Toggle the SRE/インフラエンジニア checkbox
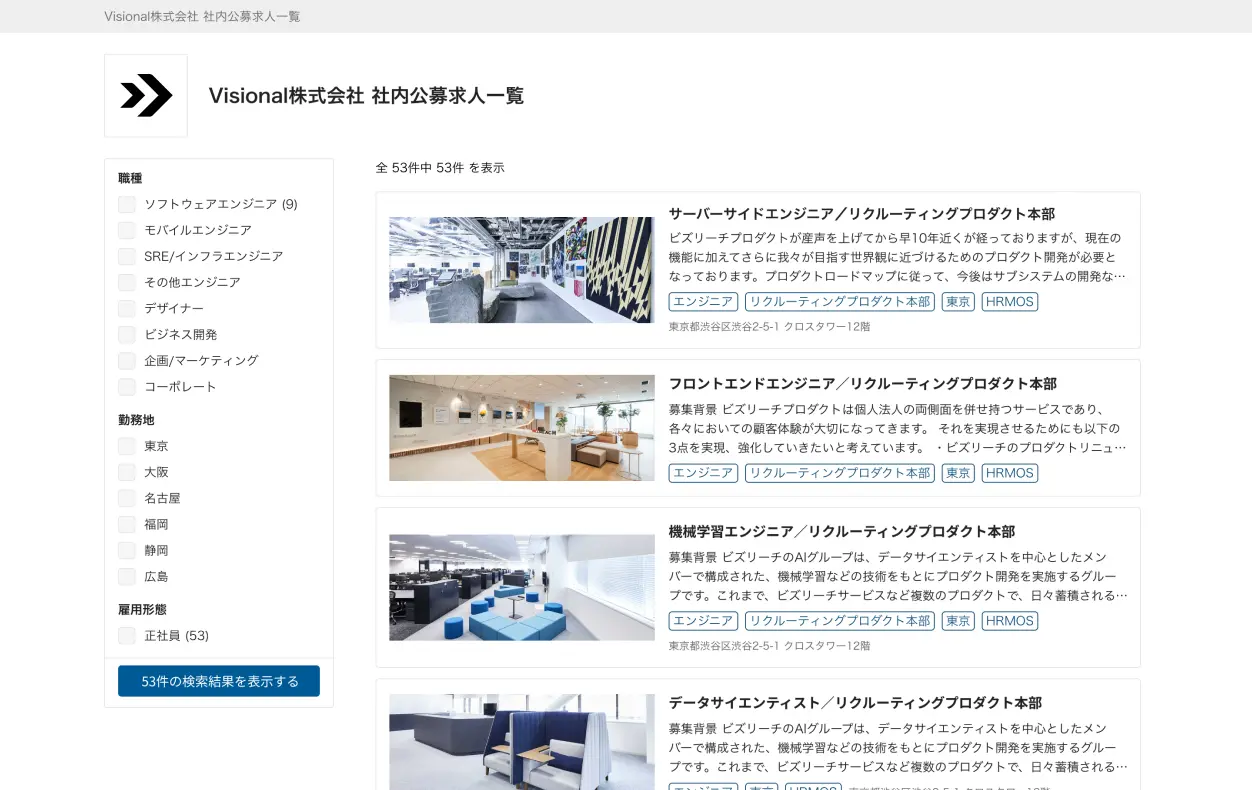1252x790 pixels. 127,256
